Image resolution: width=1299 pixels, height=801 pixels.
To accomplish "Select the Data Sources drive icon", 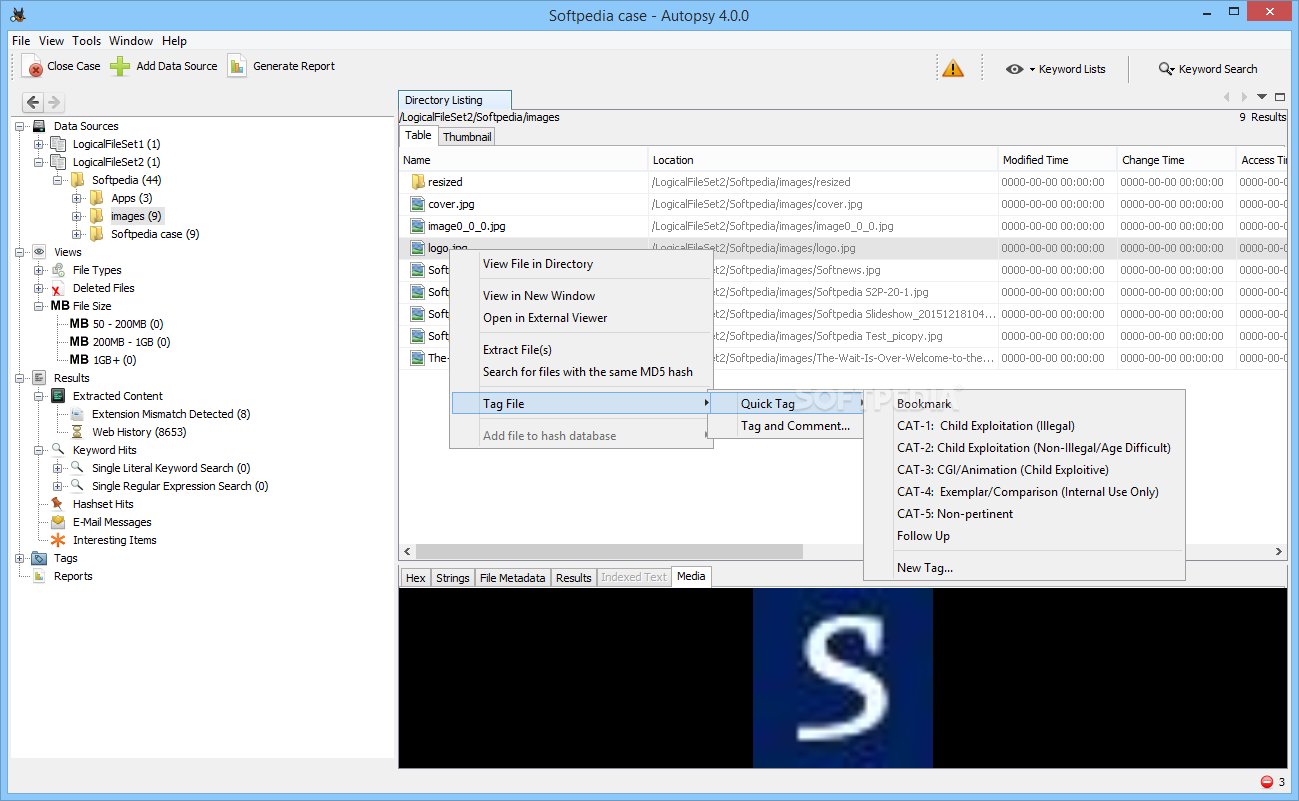I will pos(40,126).
